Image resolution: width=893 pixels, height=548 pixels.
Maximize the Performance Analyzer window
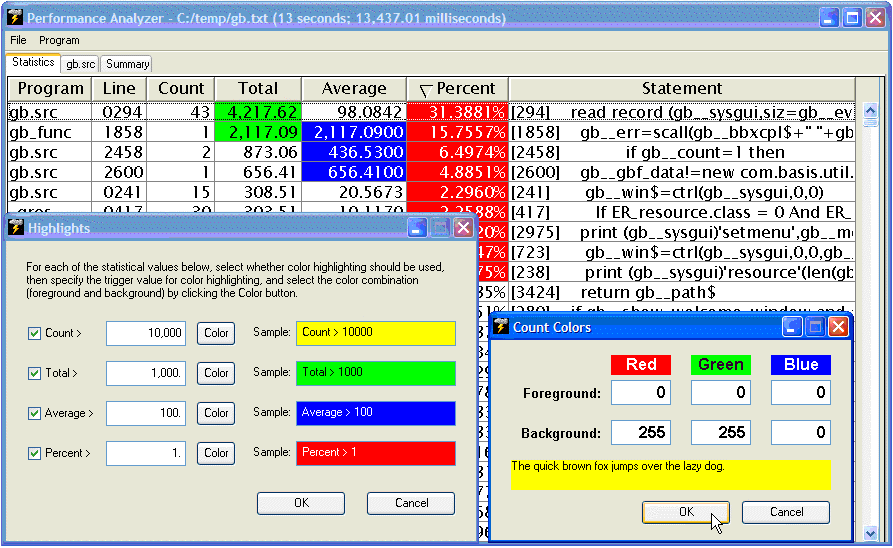pyautogui.click(x=853, y=18)
